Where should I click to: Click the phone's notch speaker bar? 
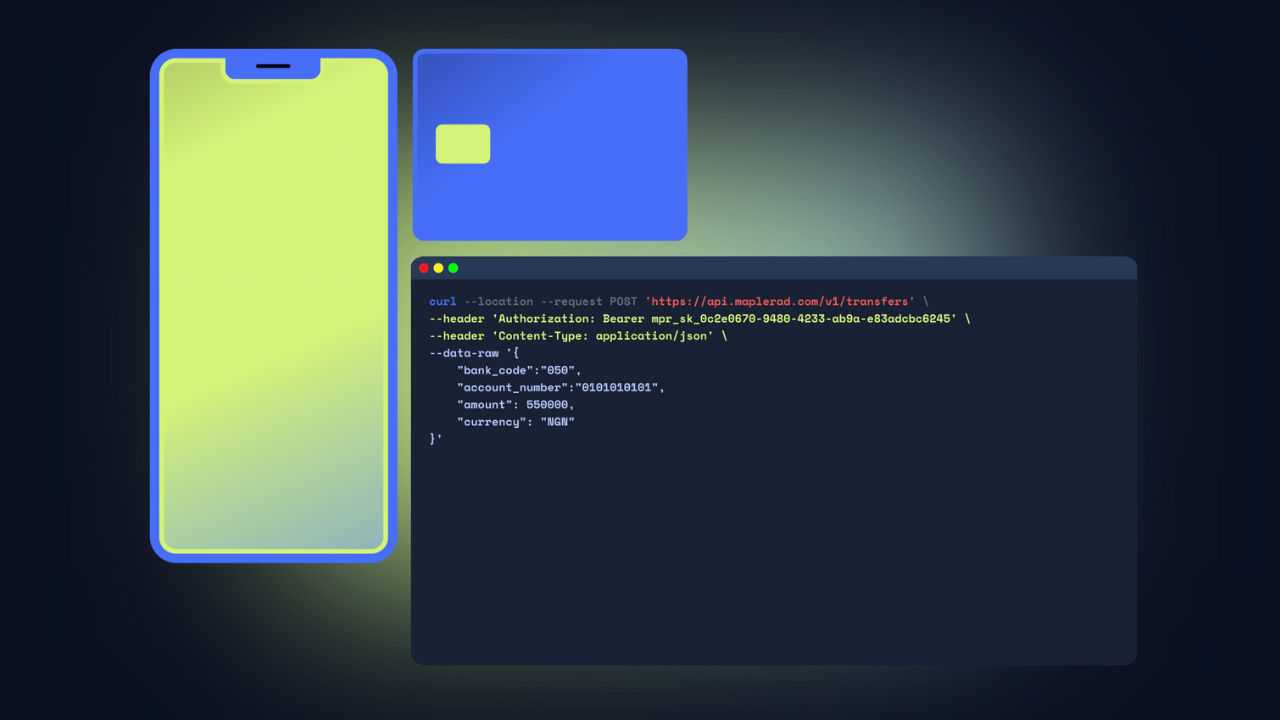273,66
